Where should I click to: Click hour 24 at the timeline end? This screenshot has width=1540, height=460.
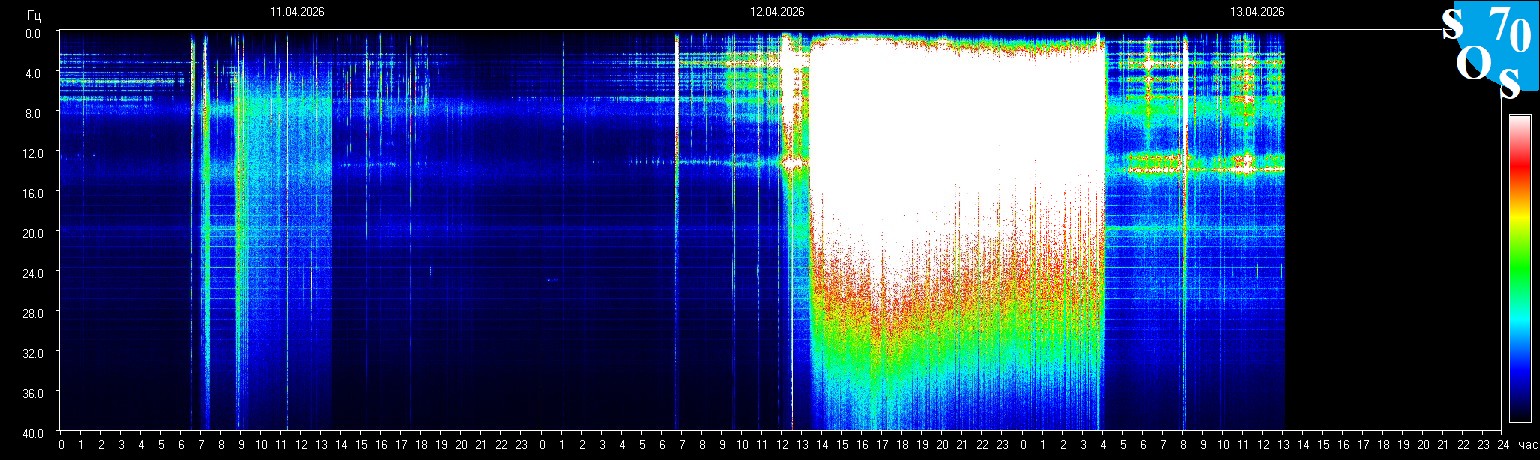tap(1503, 445)
